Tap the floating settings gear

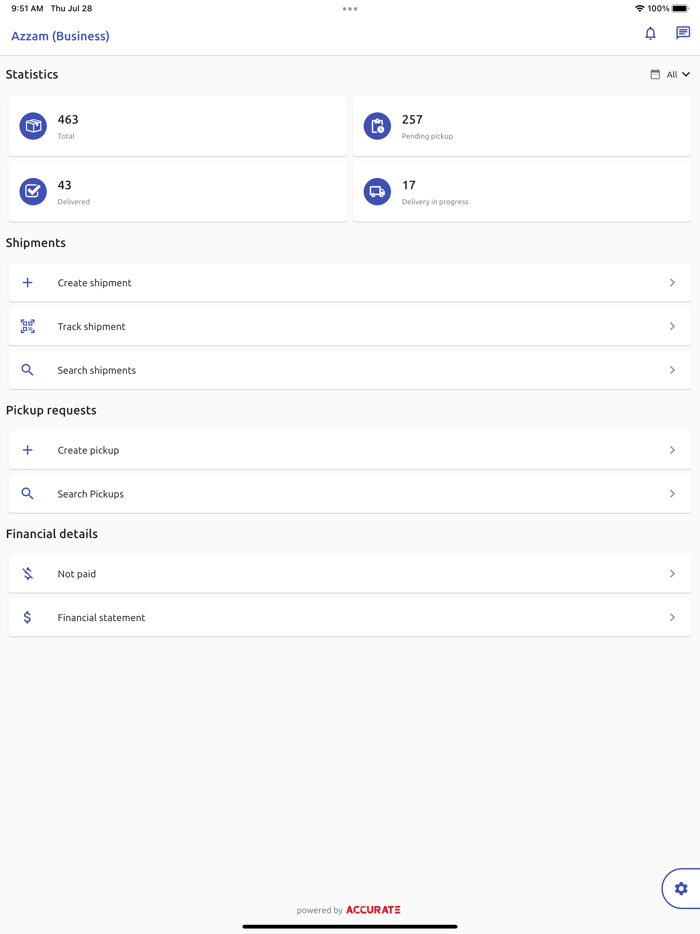[x=681, y=888]
